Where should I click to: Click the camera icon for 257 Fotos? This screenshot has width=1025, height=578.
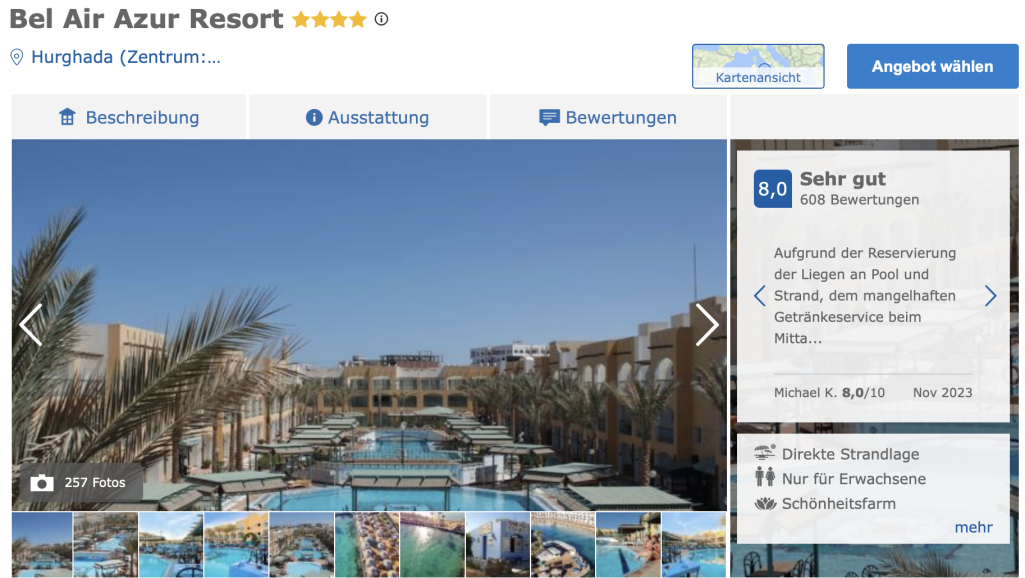pyautogui.click(x=42, y=483)
